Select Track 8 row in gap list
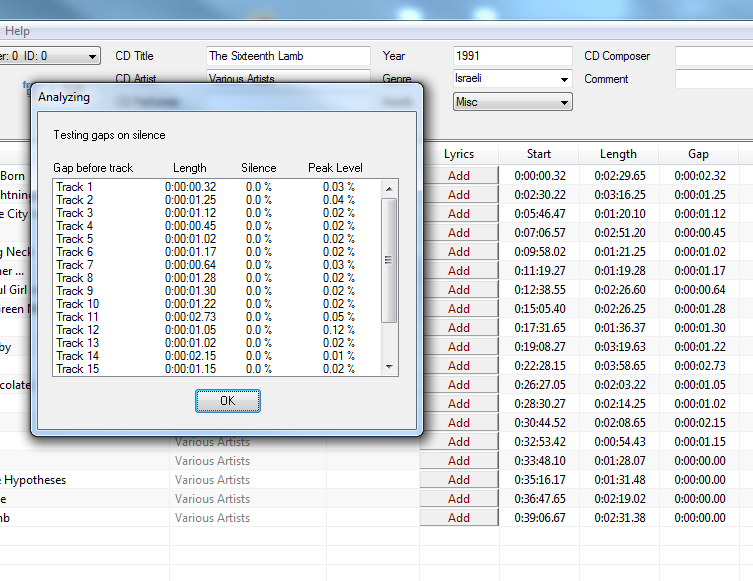 (217, 278)
